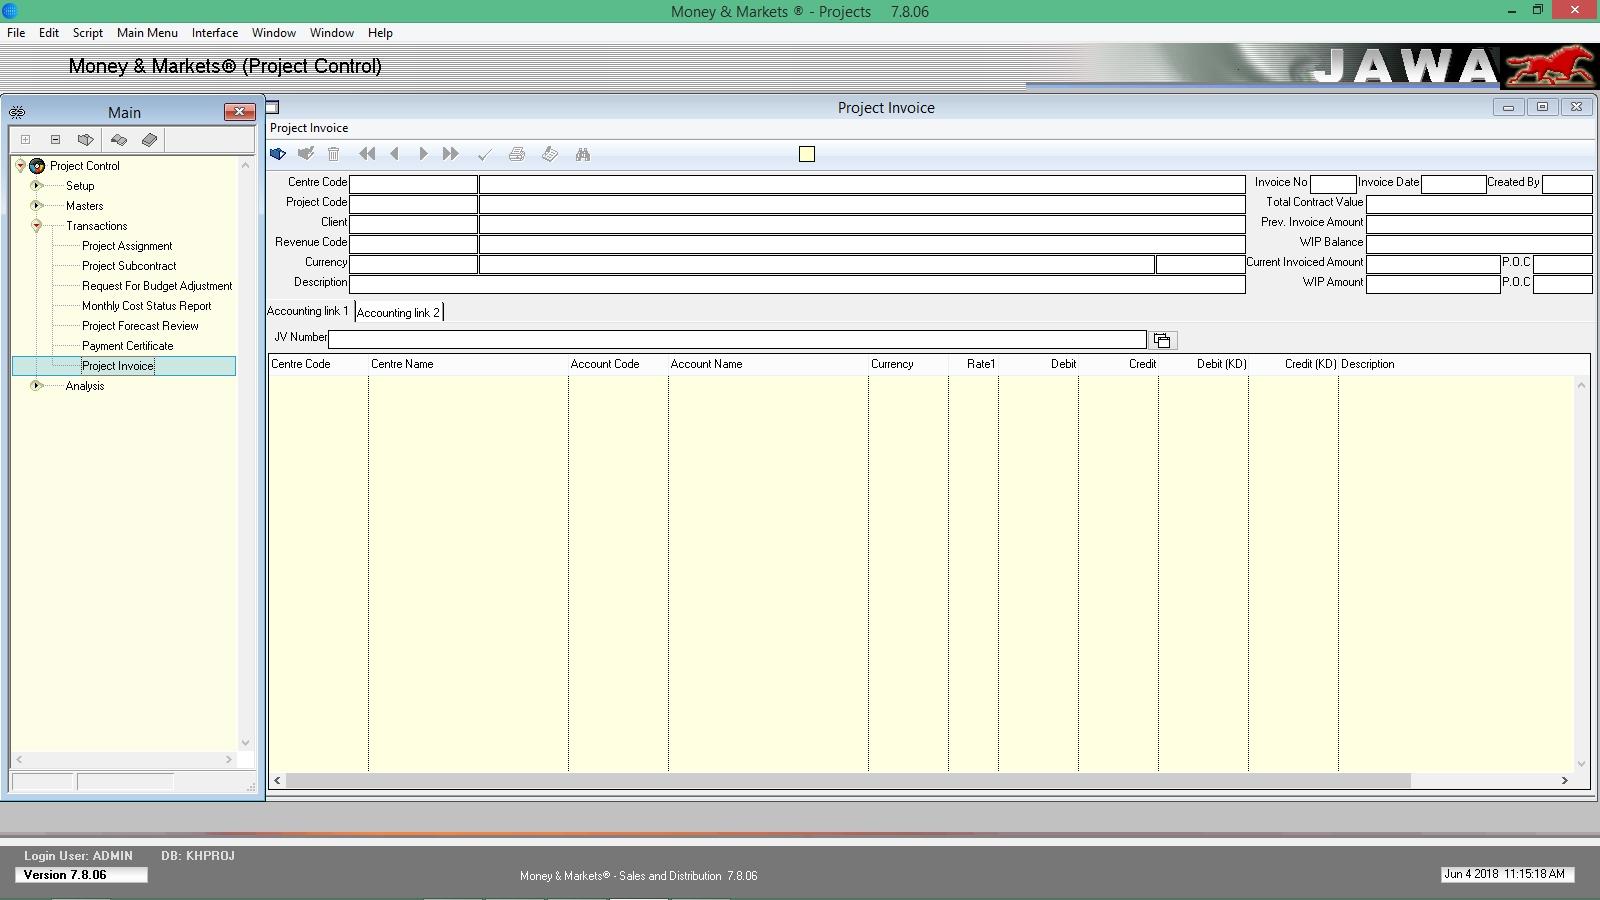This screenshot has width=1600, height=900.
Task: Click the Revenue Code input field
Action: [x=413, y=244]
